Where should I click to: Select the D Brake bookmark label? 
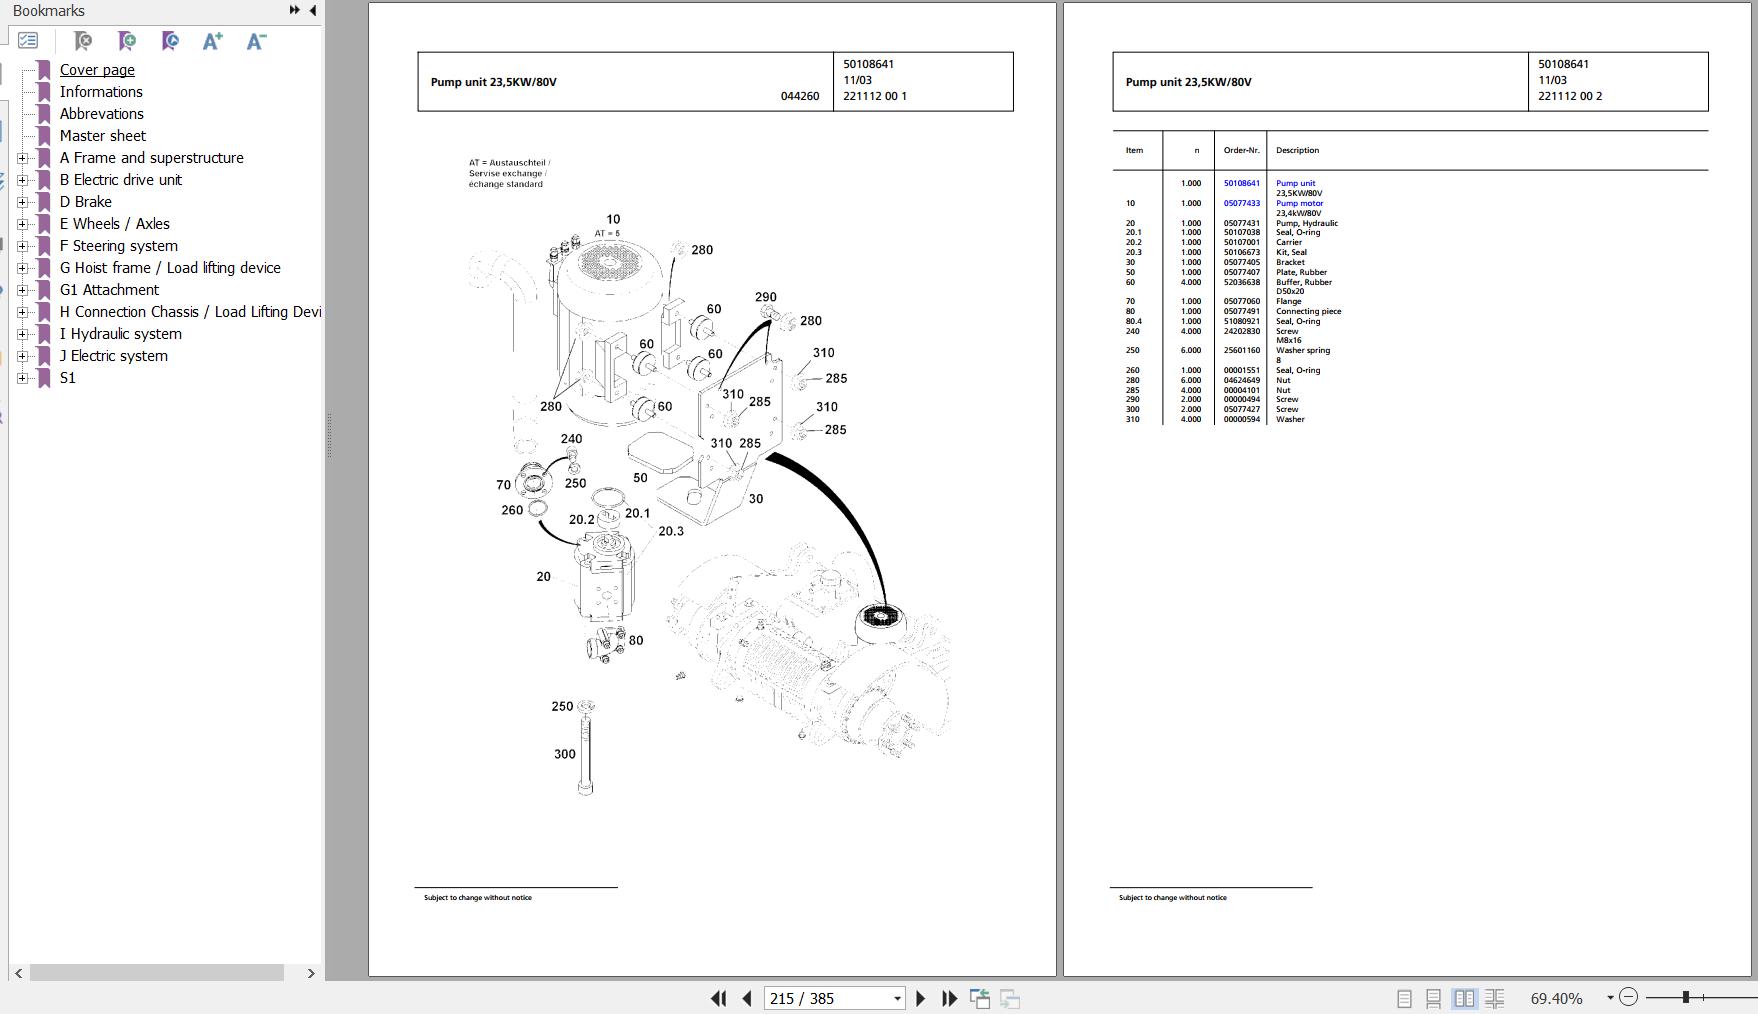tap(85, 202)
